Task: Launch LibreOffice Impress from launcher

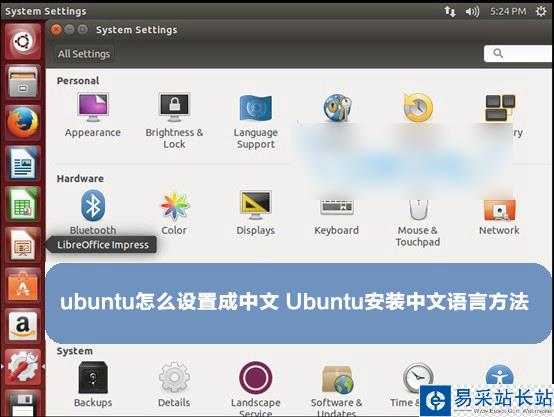Action: (23, 245)
